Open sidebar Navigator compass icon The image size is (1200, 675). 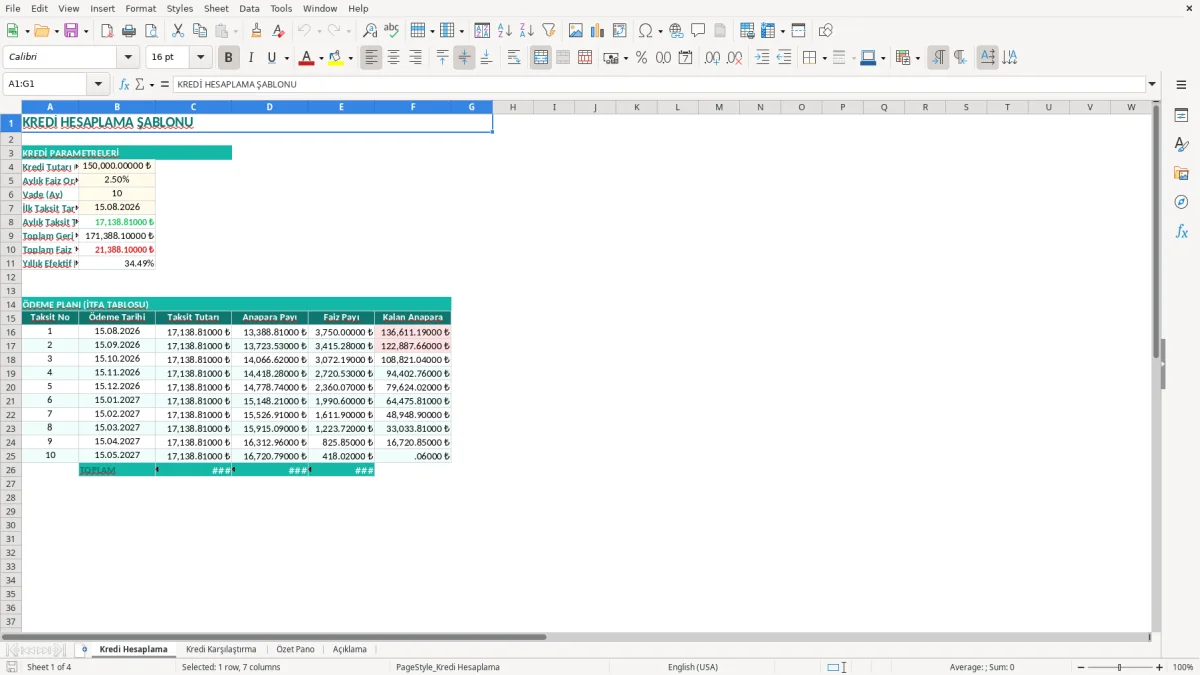(1181, 202)
